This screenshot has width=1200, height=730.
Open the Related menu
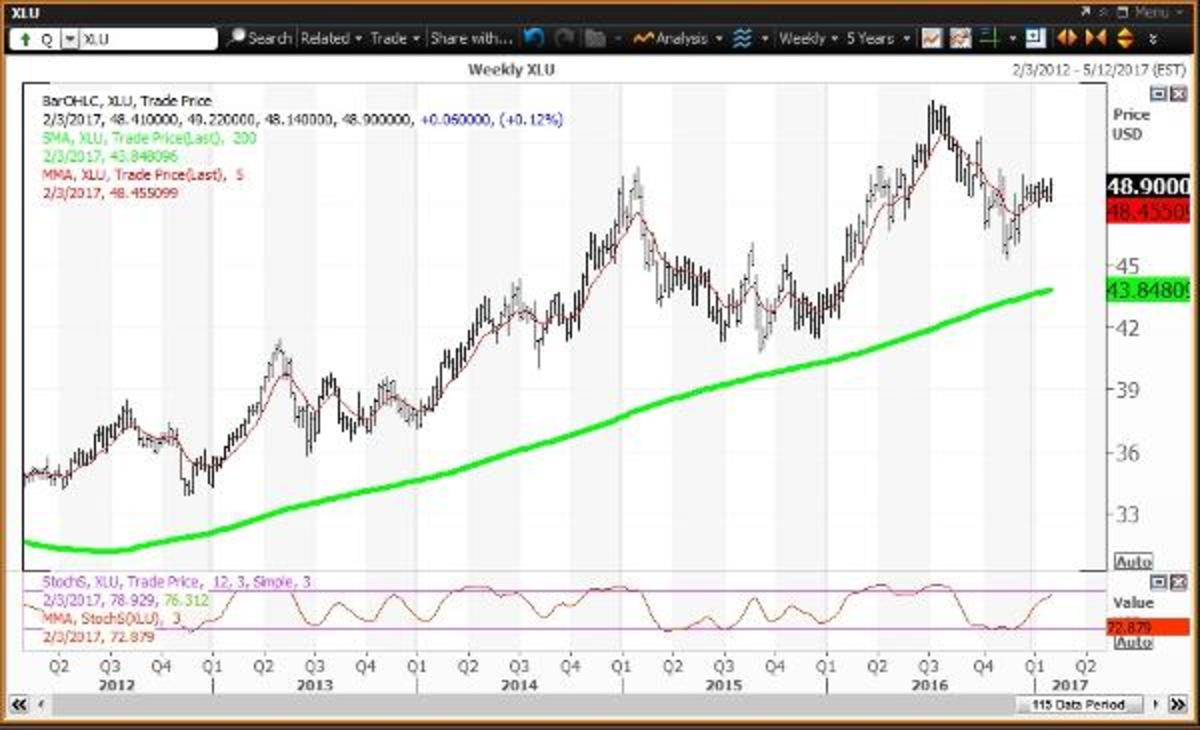click(x=331, y=39)
